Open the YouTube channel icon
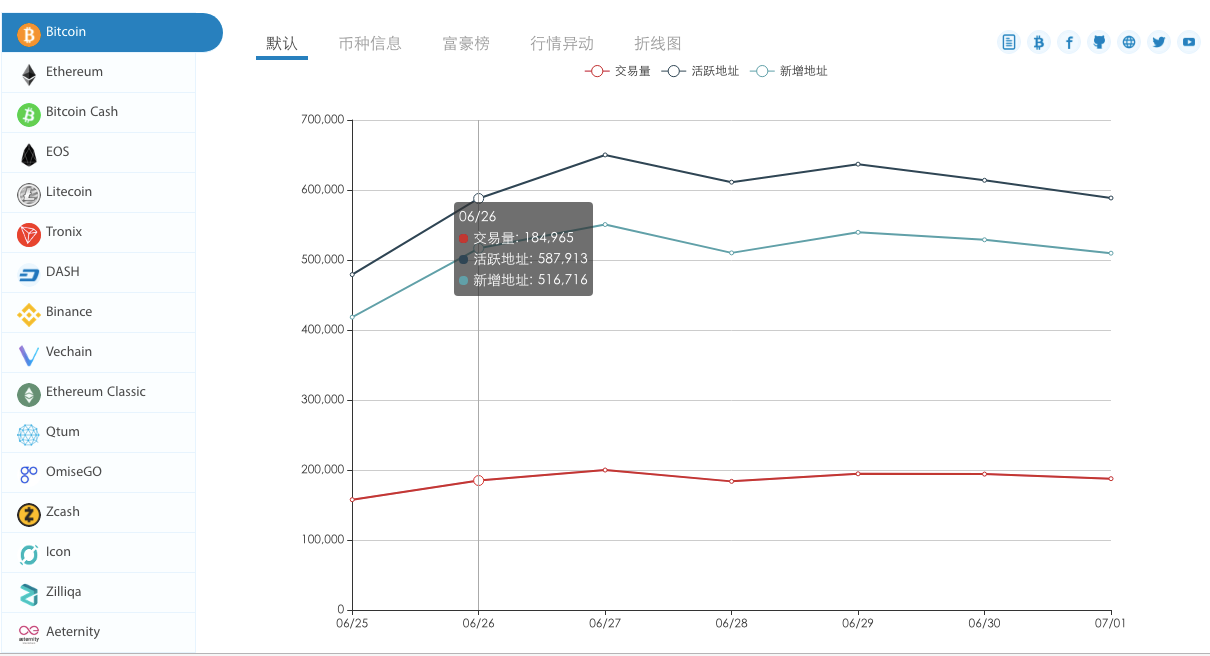Screen dimensions: 1210x656 (1189, 42)
